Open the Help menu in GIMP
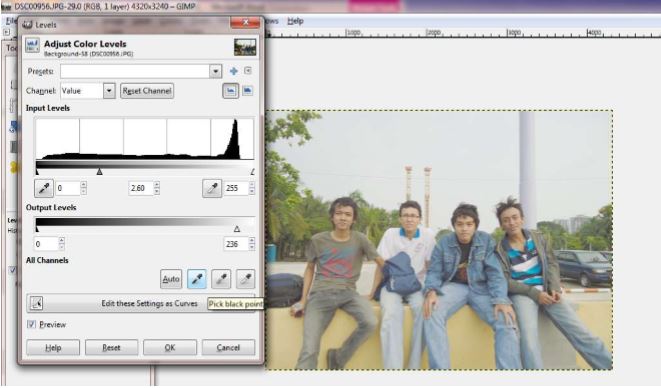Image resolution: width=661 pixels, height=388 pixels. coord(295,21)
